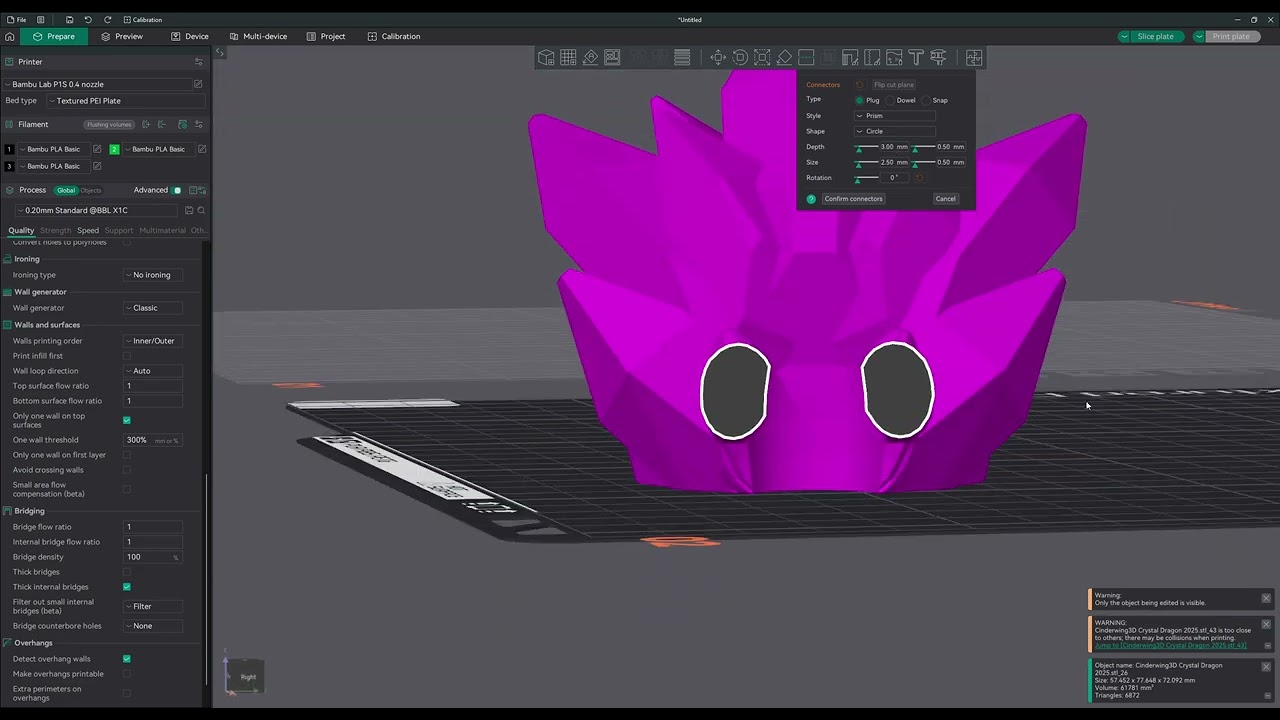Image resolution: width=1280 pixels, height=720 pixels.
Task: Select the Move tool
Action: click(x=718, y=57)
